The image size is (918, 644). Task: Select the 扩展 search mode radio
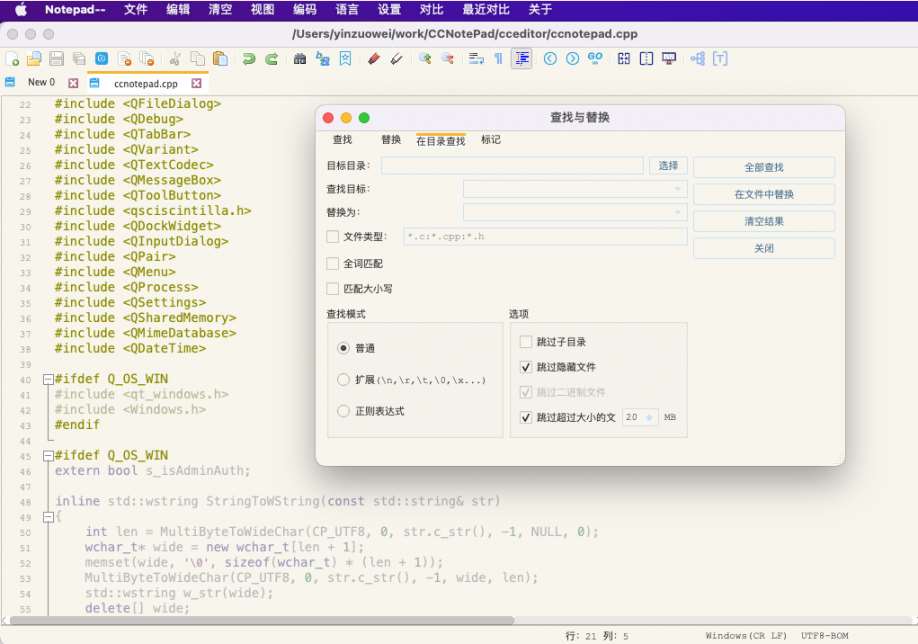click(344, 380)
